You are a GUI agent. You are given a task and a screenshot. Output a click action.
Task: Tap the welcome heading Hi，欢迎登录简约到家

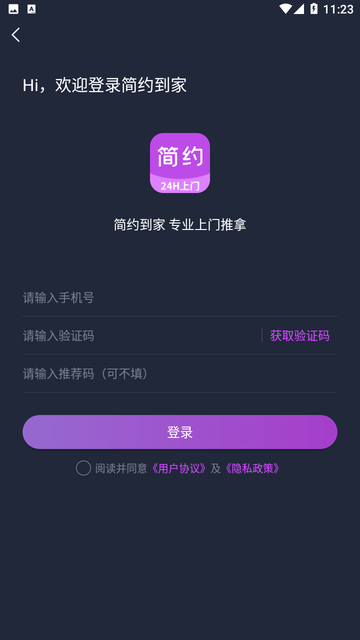pyautogui.click(x=104, y=86)
